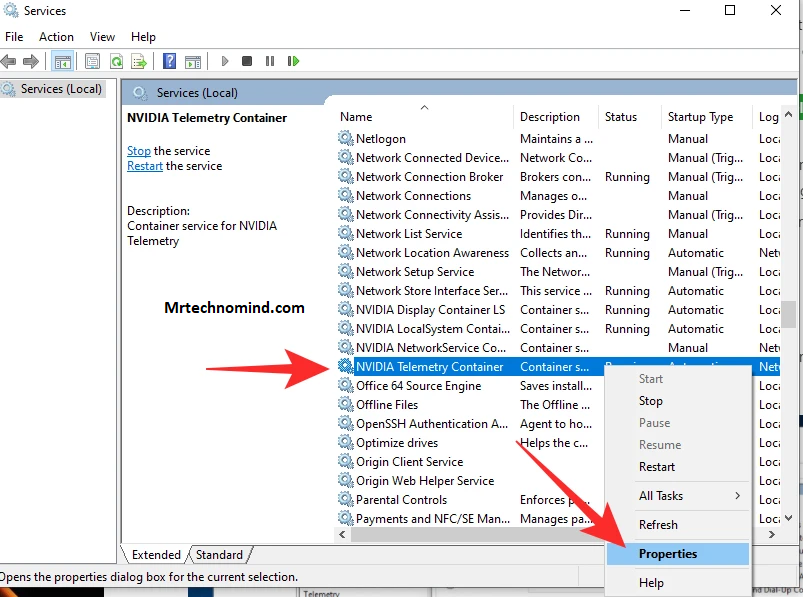Click the Restart the service link
The width and height of the screenshot is (803, 597).
click(143, 165)
